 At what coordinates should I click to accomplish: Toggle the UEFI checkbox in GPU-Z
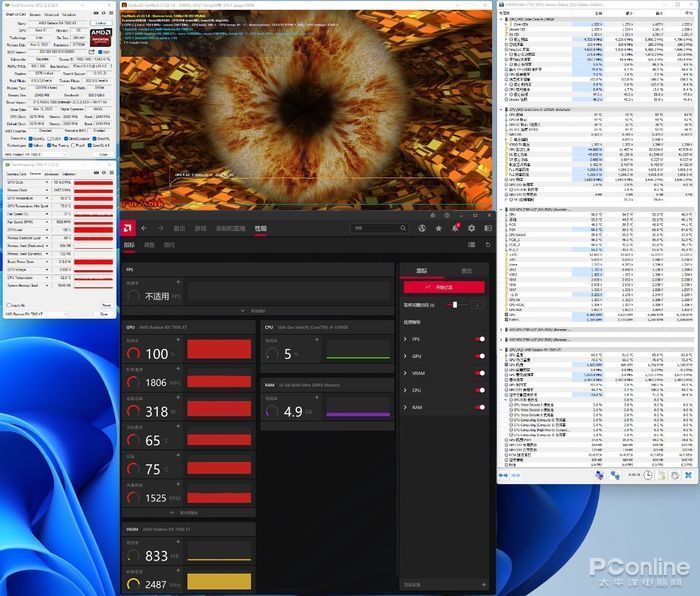pos(100,52)
